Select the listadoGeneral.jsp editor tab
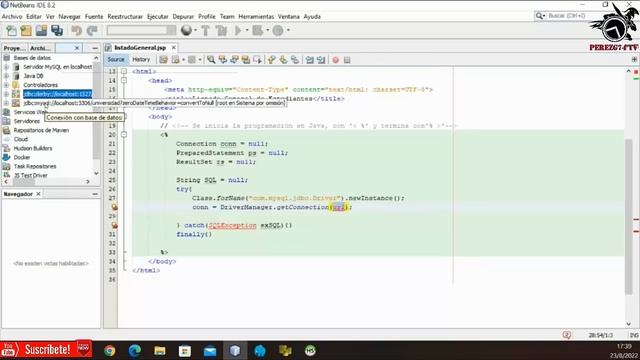640x360 pixels. 140,48
